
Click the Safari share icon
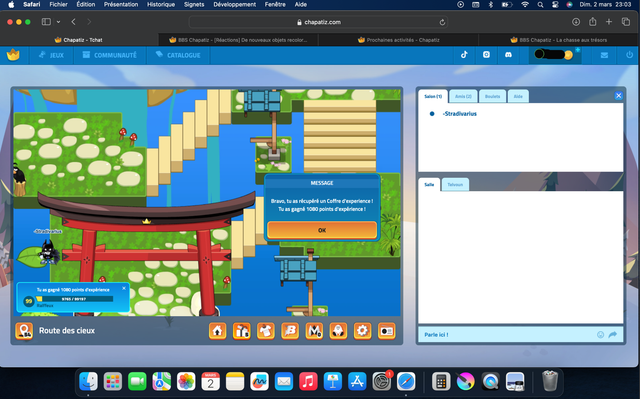[592, 22]
